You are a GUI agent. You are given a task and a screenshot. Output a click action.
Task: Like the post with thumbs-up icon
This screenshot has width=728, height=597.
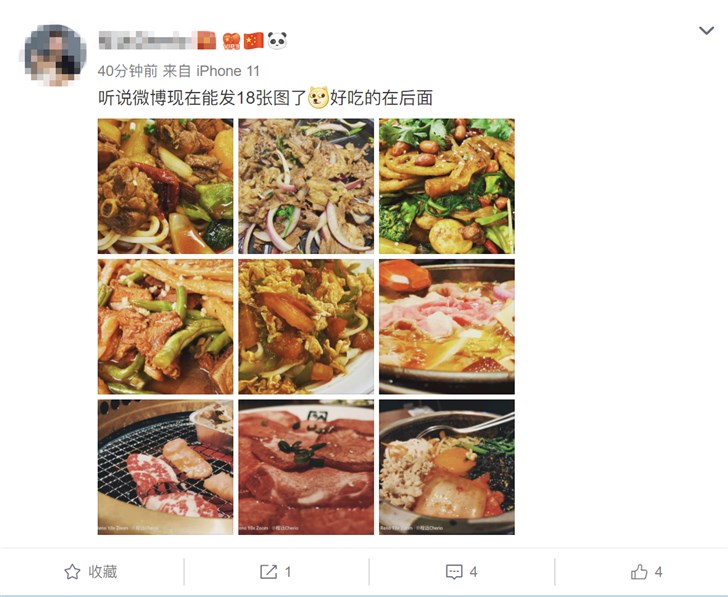coord(639,571)
